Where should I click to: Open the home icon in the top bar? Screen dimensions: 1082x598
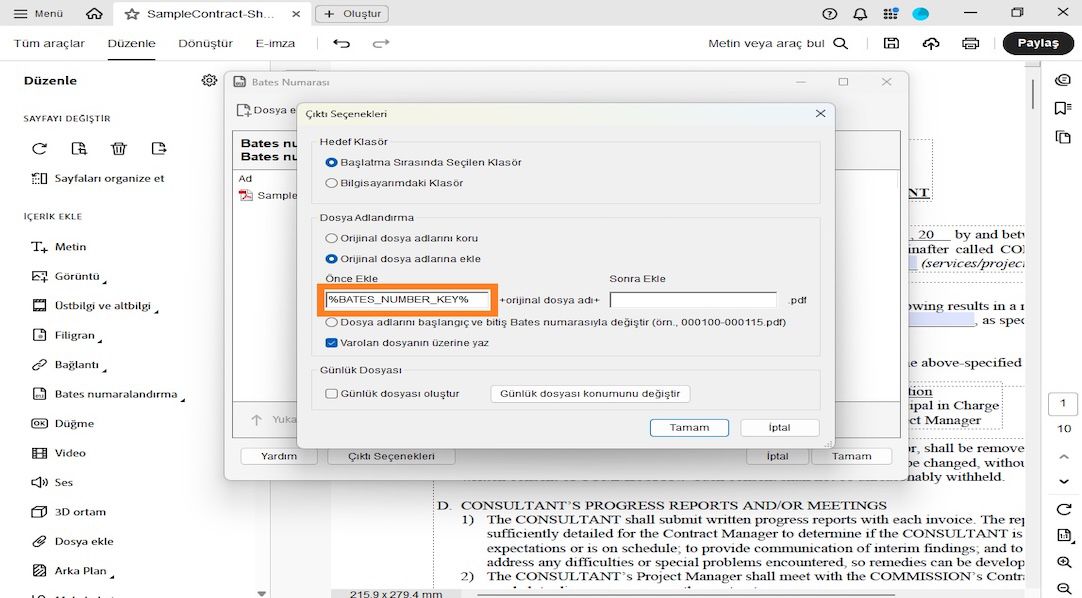coord(95,14)
